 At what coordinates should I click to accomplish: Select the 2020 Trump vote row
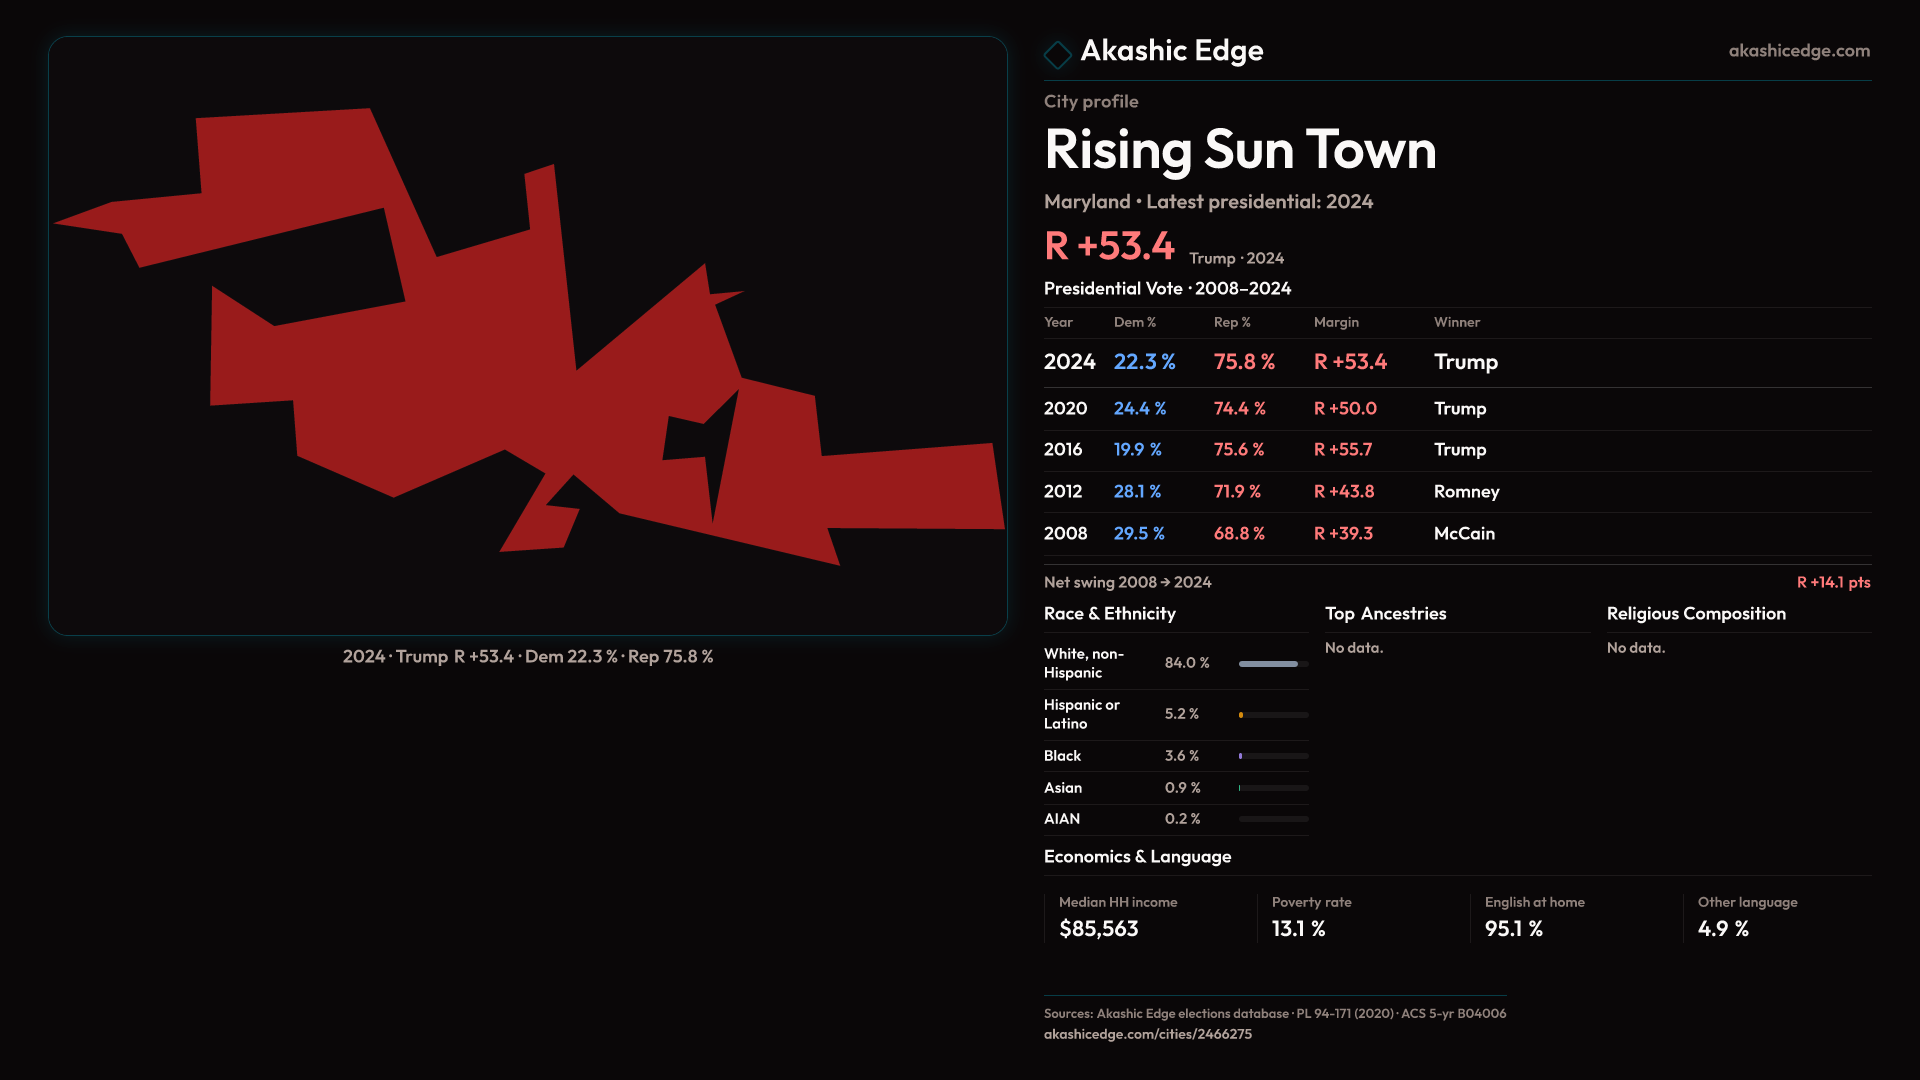(1456, 409)
